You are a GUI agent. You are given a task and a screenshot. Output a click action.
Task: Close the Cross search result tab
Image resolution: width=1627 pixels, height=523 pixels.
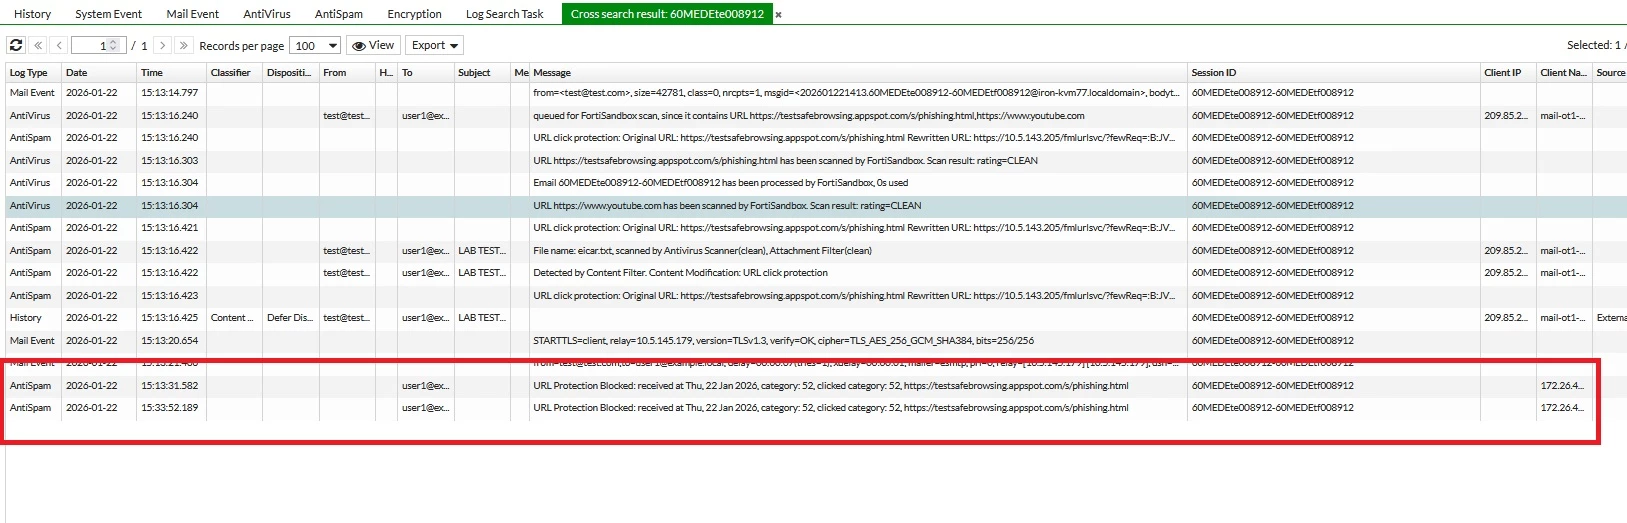[x=778, y=15]
